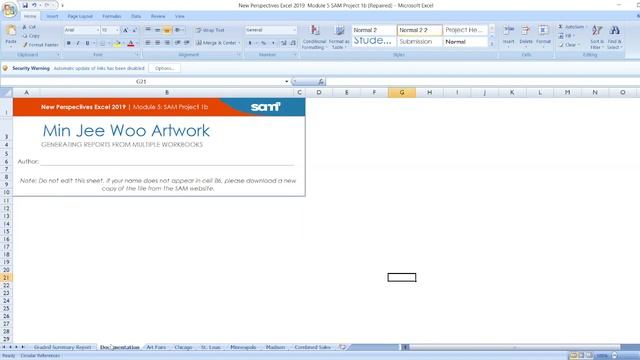The image size is (640, 360).
Task: Click Copy in Clipboard group
Action: (31, 36)
